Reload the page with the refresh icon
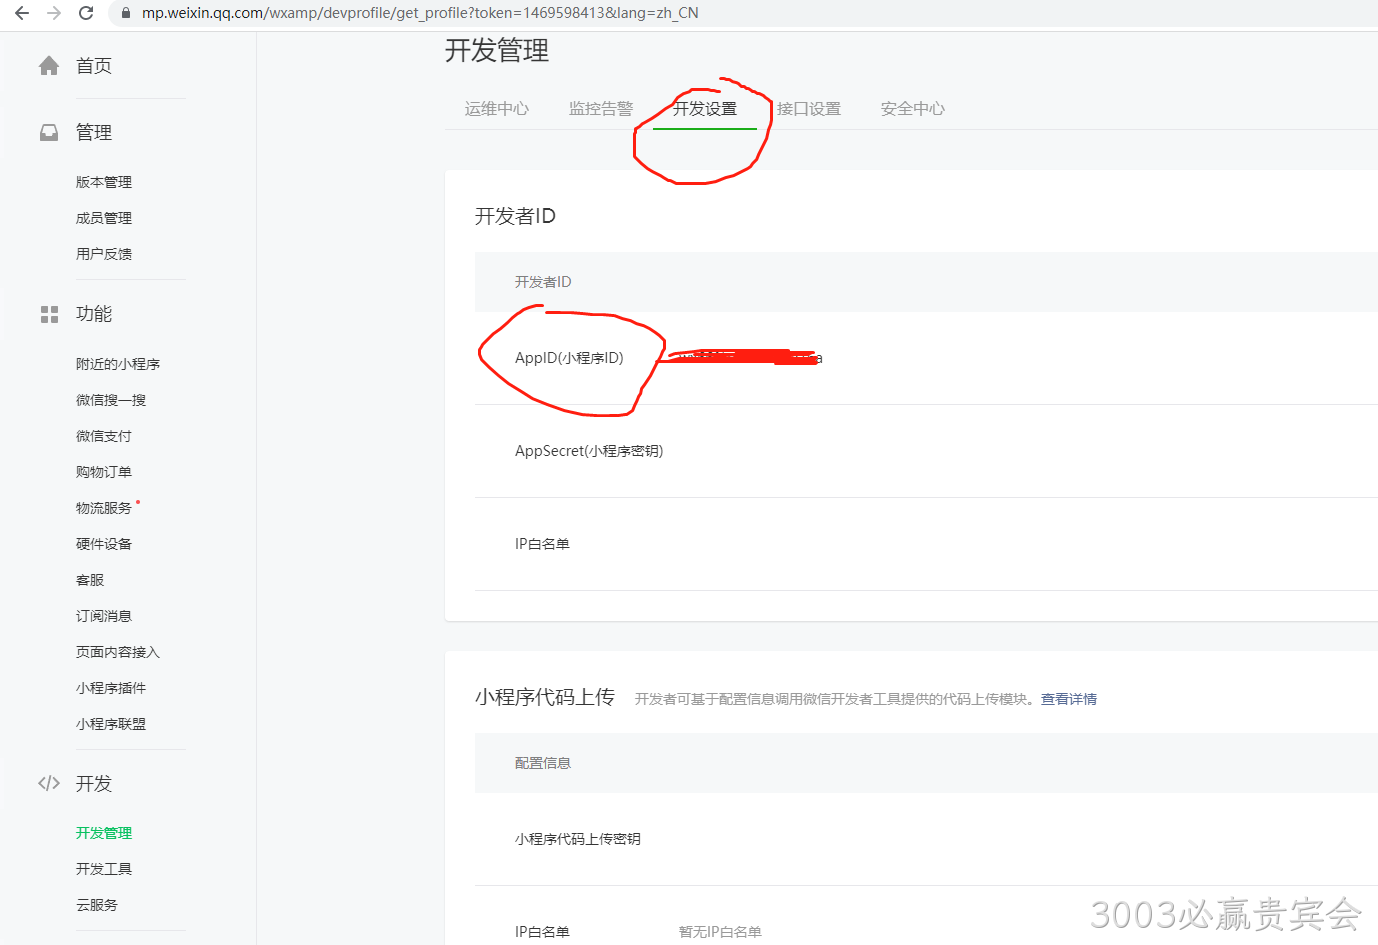This screenshot has height=945, width=1378. tap(86, 13)
